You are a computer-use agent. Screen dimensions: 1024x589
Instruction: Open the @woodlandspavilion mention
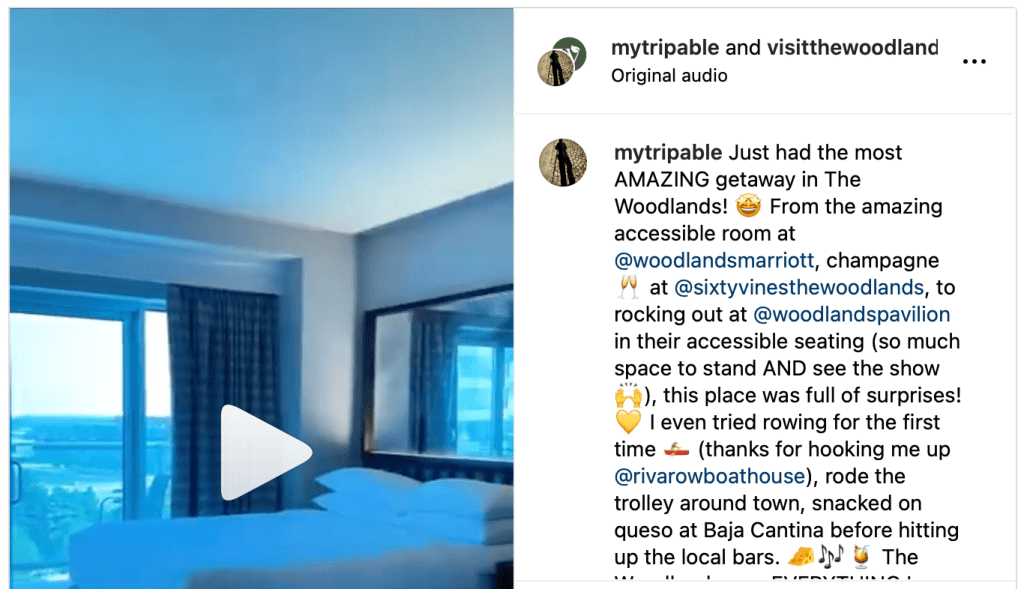[852, 315]
